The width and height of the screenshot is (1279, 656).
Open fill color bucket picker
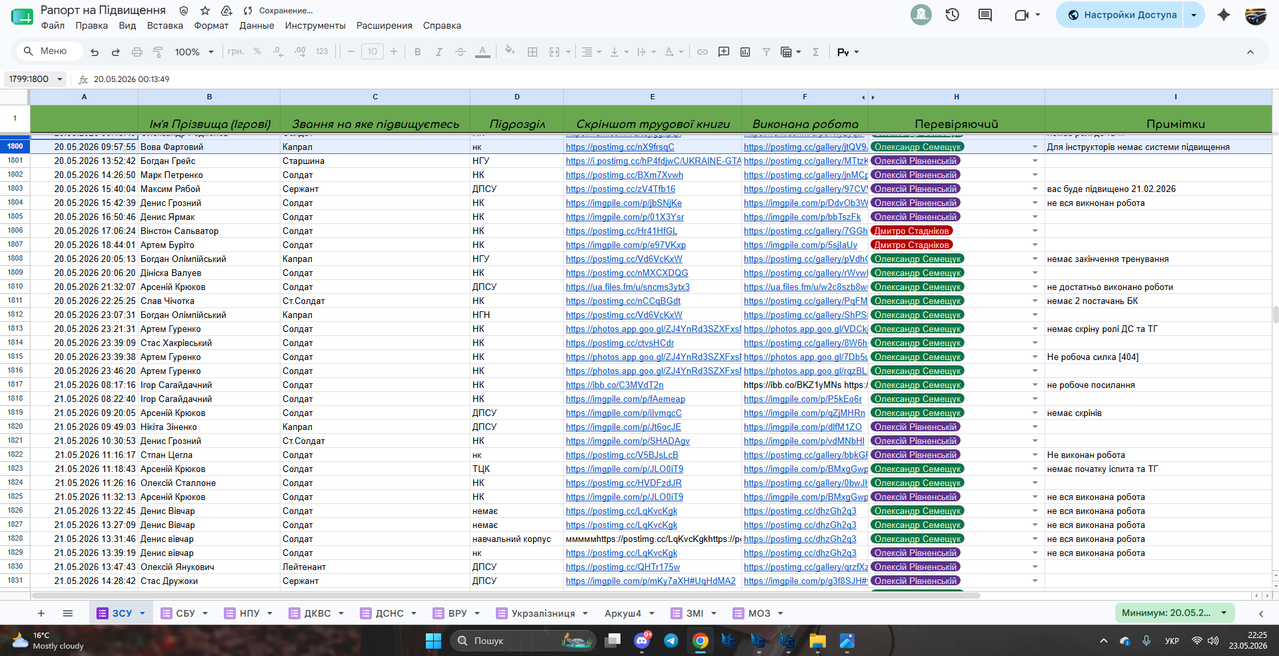(x=509, y=52)
